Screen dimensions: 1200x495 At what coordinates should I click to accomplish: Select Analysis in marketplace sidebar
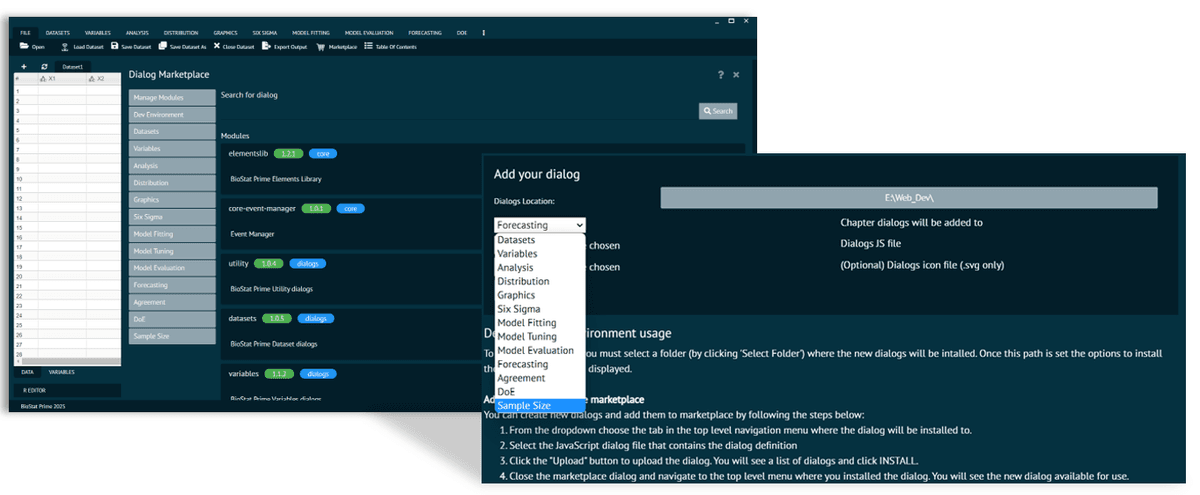[172, 165]
